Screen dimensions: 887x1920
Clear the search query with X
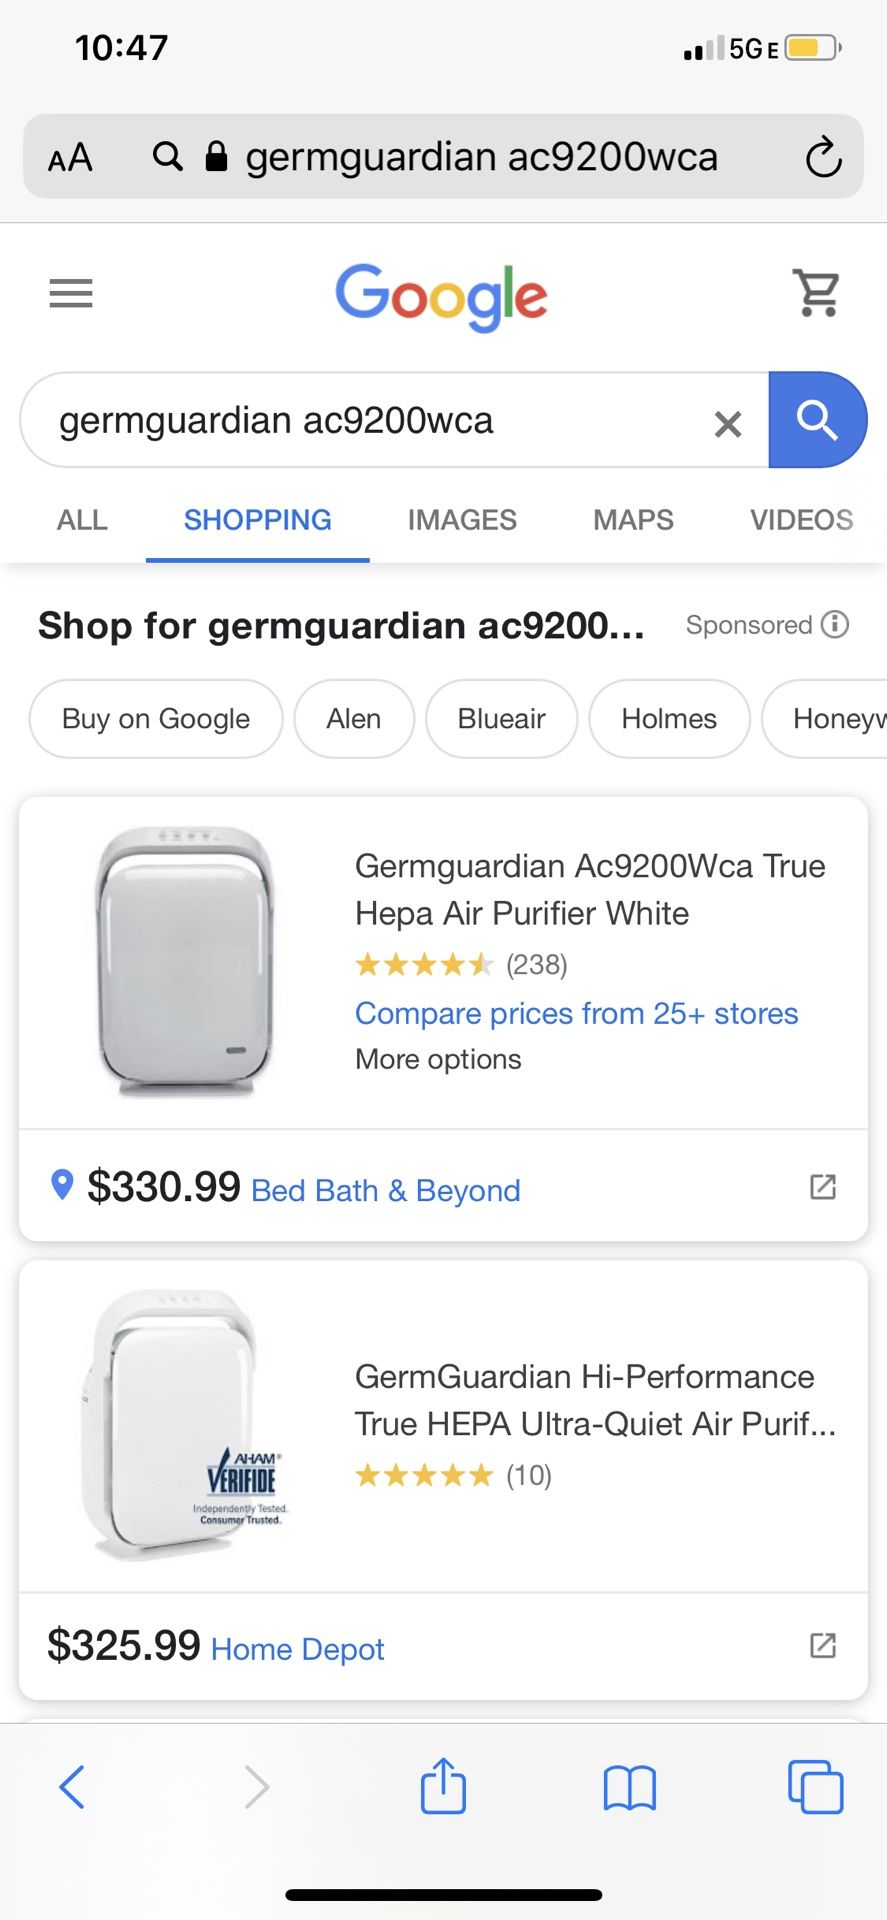(728, 424)
